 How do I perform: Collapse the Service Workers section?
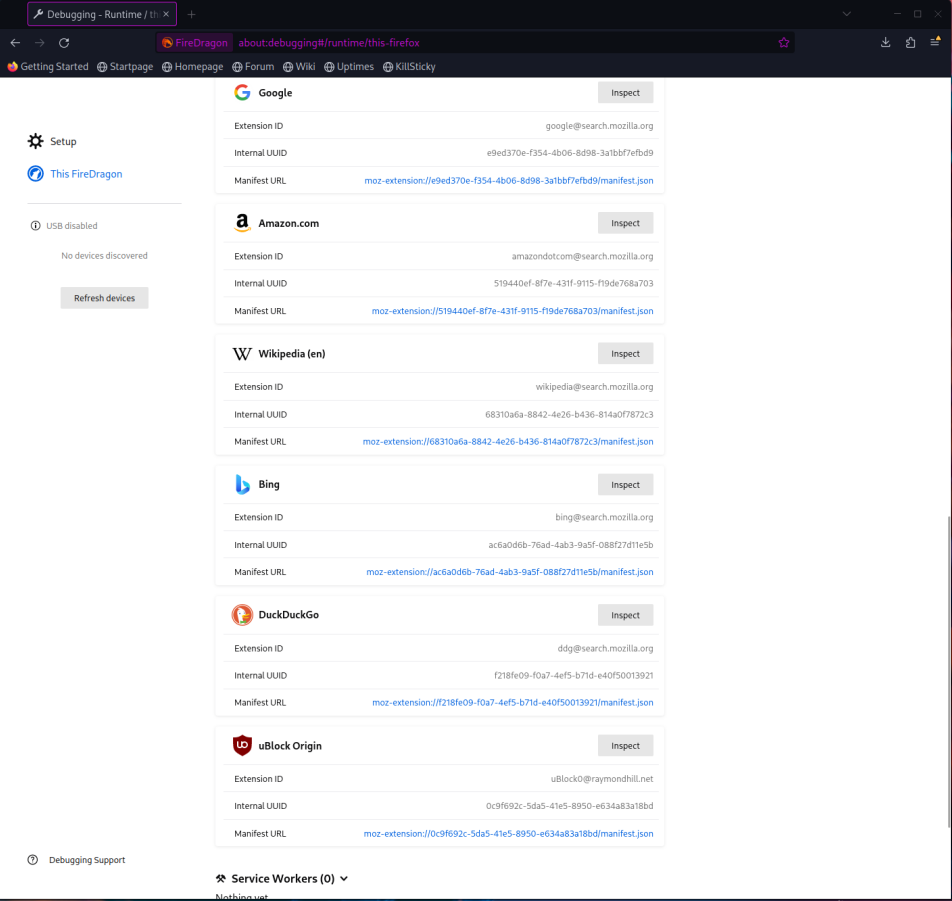point(344,879)
